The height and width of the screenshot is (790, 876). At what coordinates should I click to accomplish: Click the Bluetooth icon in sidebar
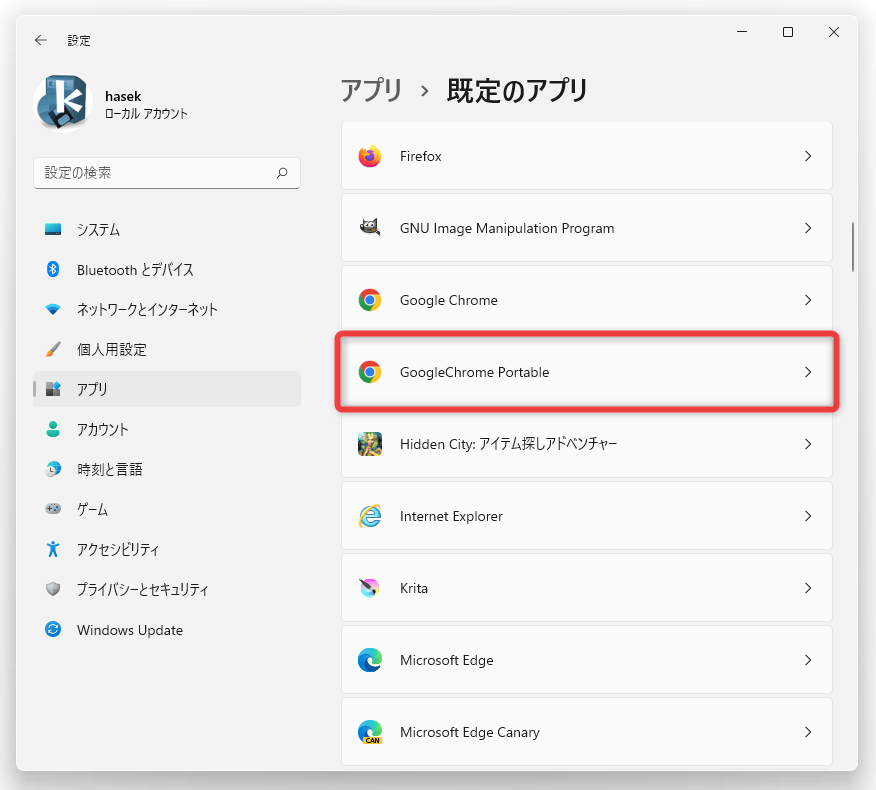click(53, 269)
